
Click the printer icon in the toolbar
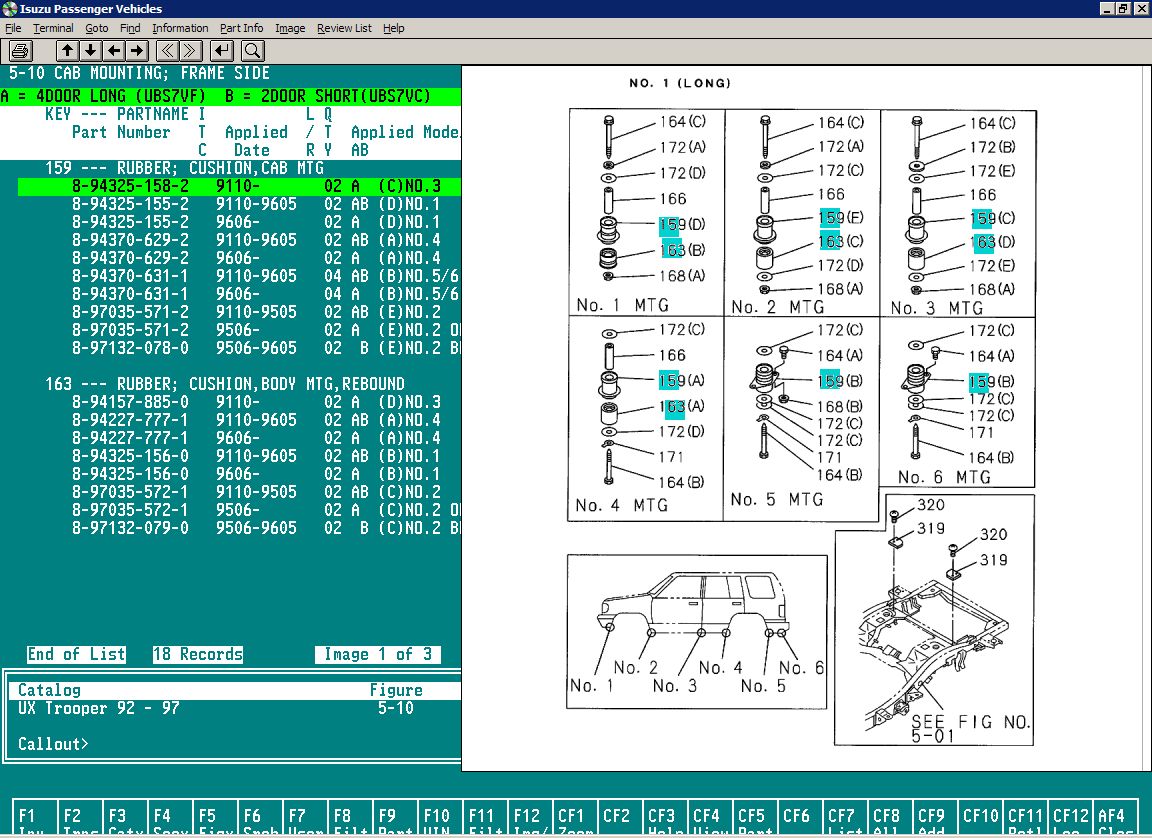click(x=21, y=51)
